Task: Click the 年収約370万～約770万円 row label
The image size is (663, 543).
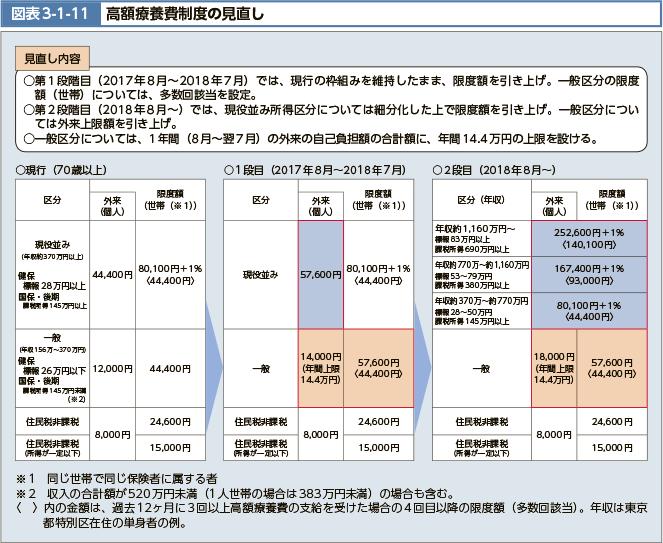Action: click(x=480, y=311)
